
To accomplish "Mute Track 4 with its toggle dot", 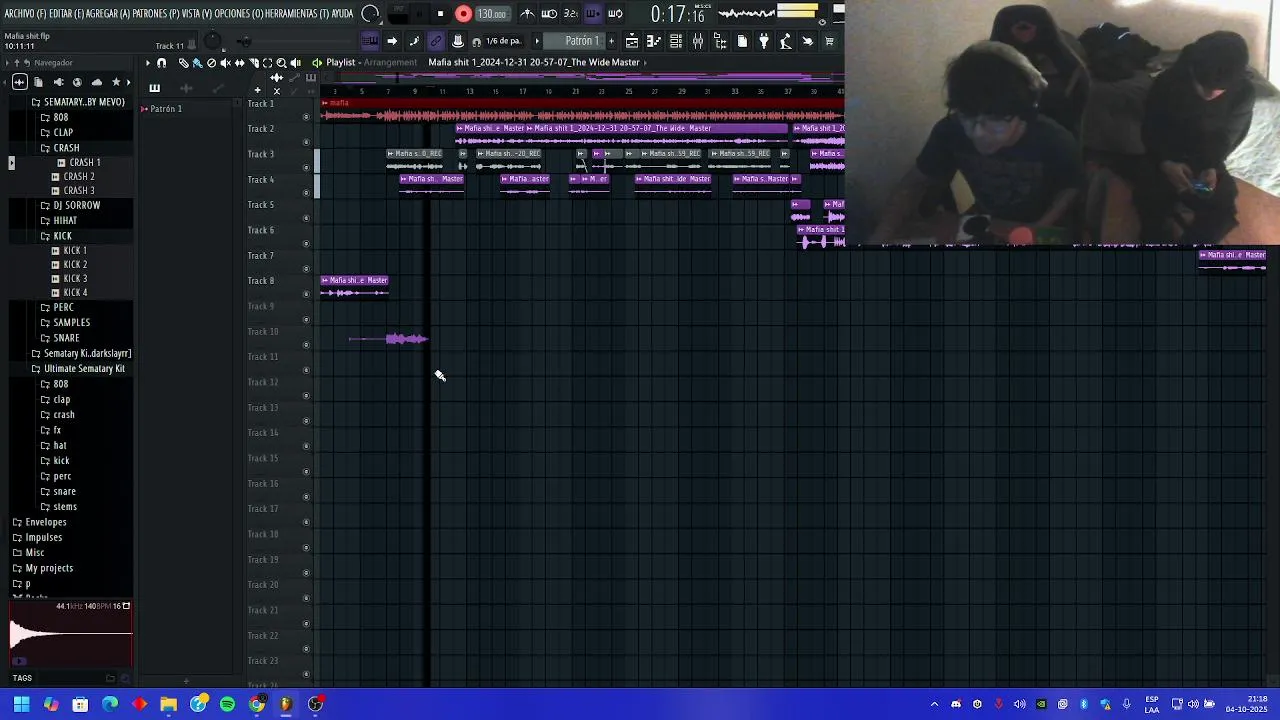I will [x=306, y=192].
